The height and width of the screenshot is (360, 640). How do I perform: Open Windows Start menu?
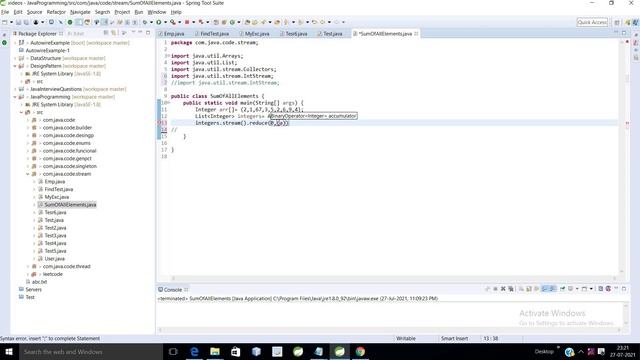pos(9,351)
